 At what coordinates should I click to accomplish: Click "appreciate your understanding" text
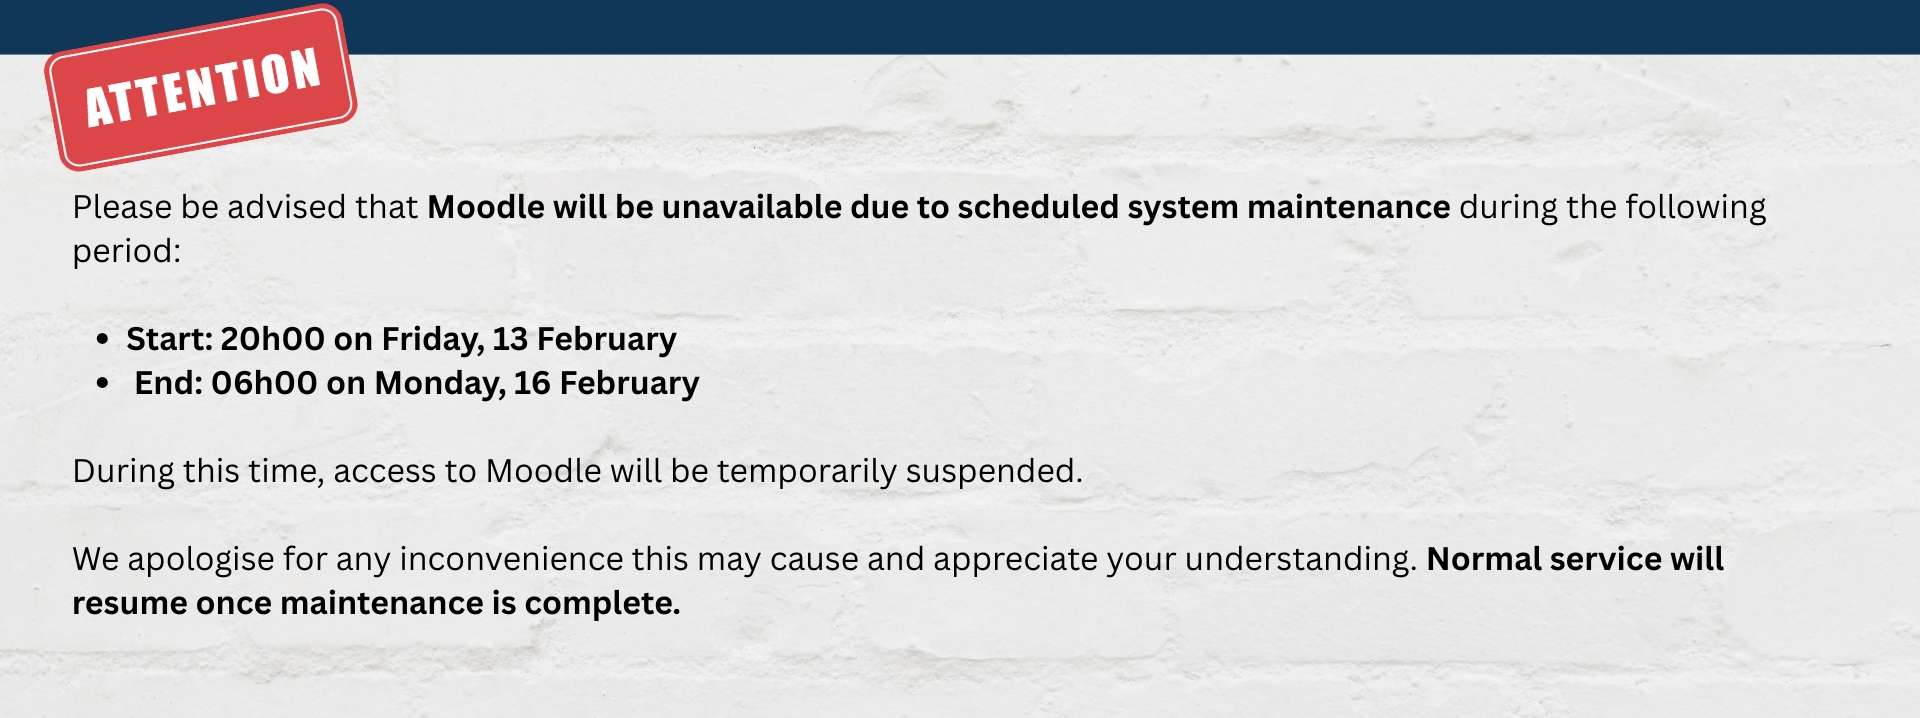[x=1174, y=559]
